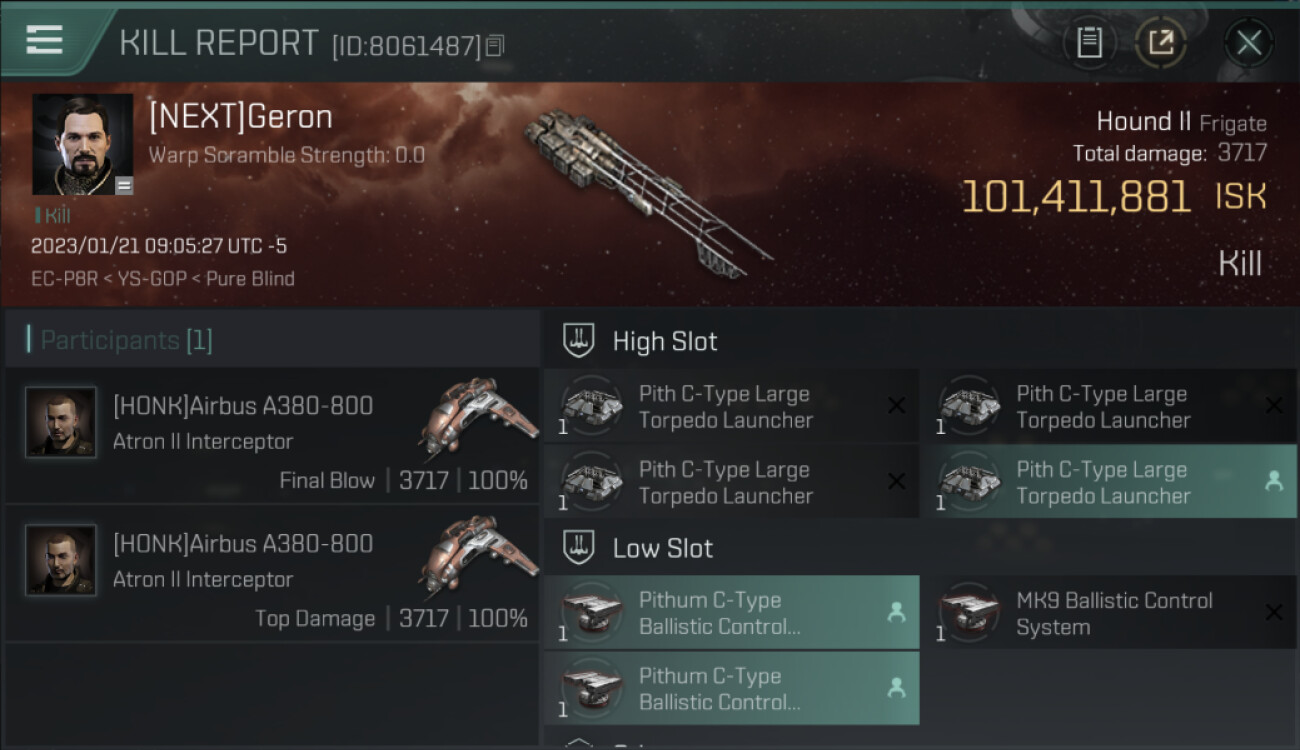
Task: Close the kill report window
Action: point(1248,43)
